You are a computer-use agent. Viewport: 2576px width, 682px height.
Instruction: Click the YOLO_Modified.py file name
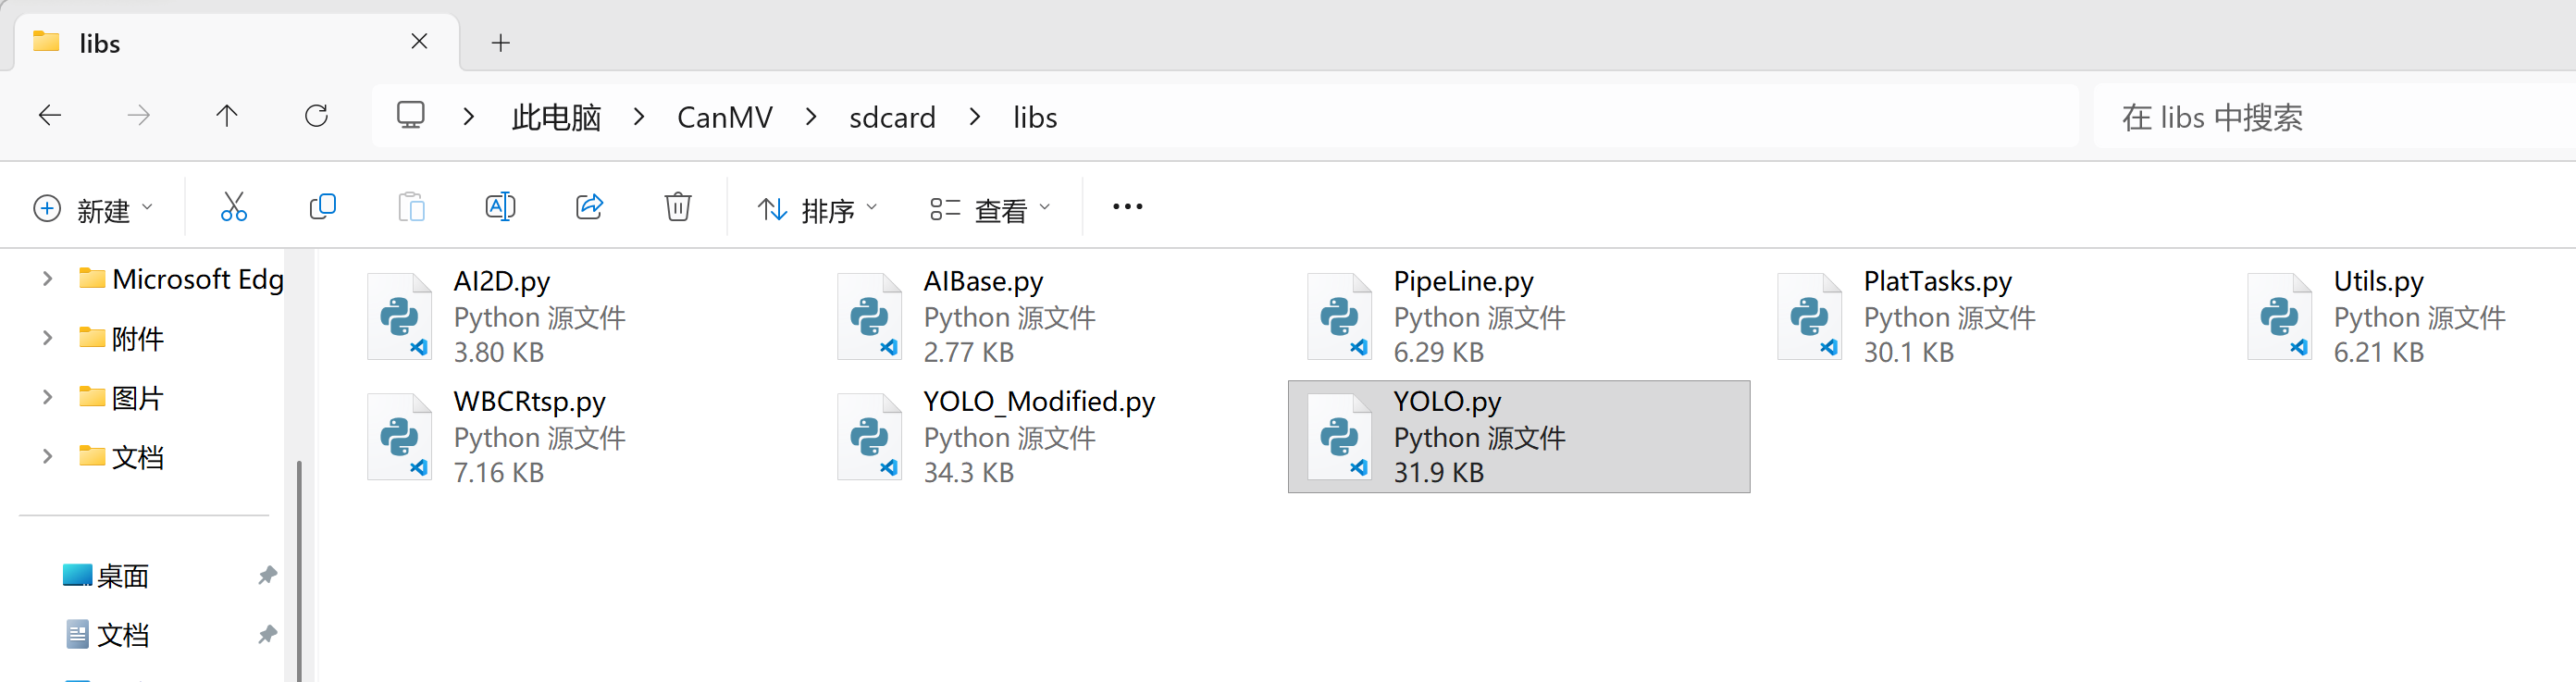coord(1039,401)
